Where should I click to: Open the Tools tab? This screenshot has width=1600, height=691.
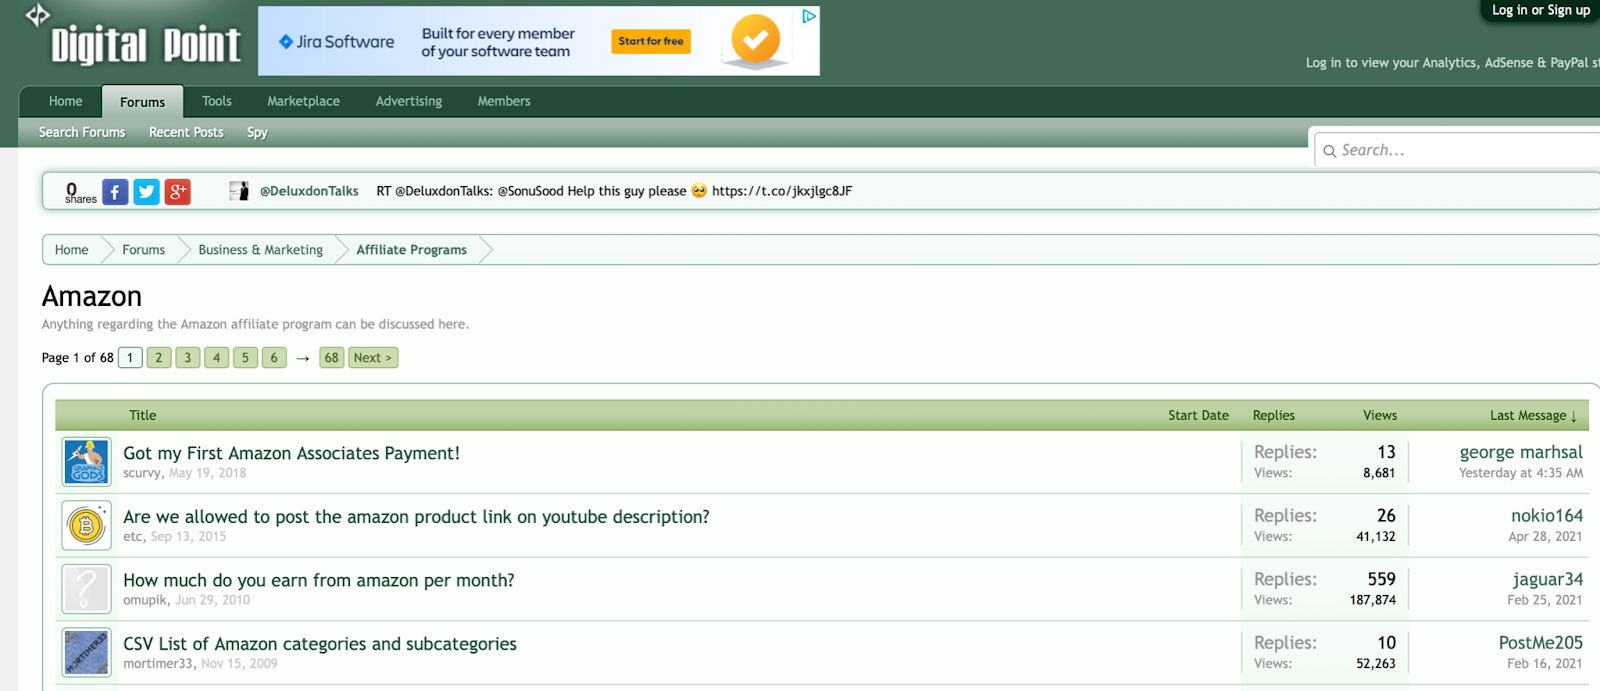pyautogui.click(x=216, y=101)
